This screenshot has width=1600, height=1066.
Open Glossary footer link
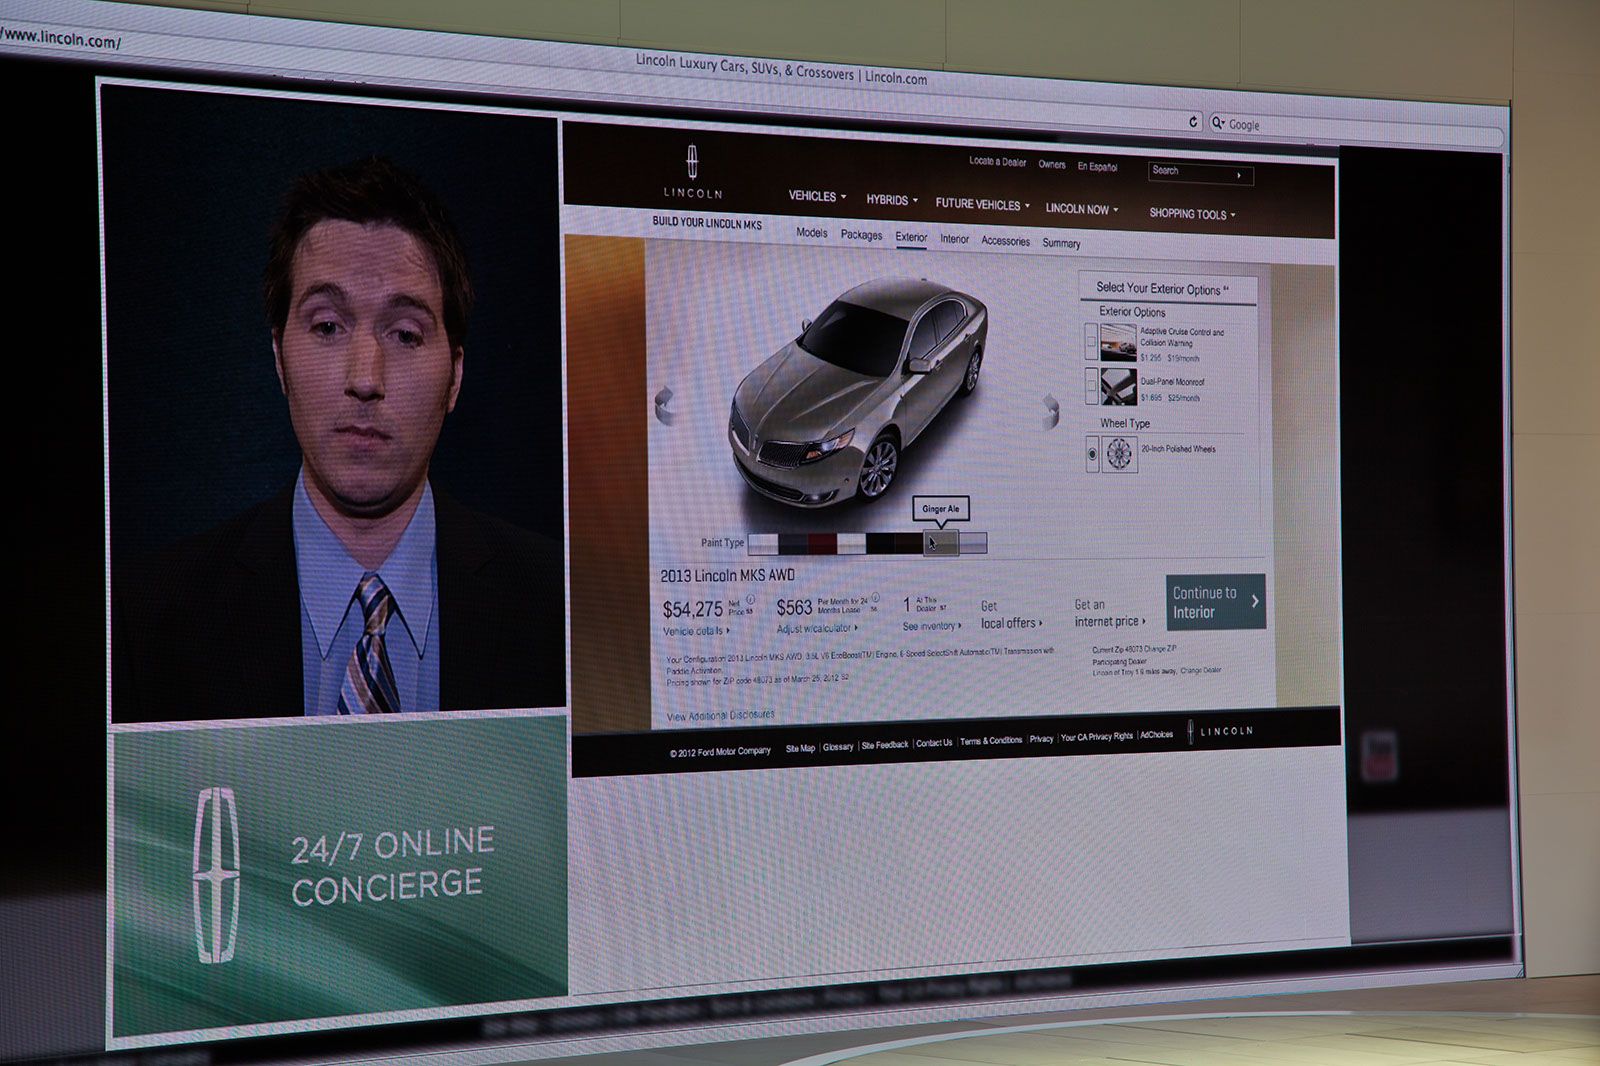(x=838, y=746)
